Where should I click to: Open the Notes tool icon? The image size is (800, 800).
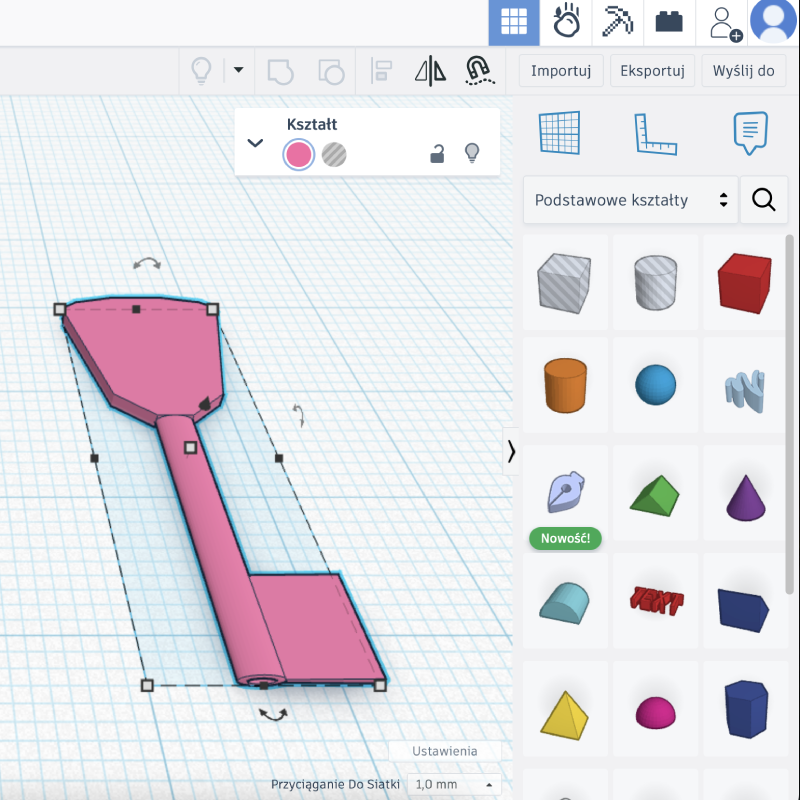[750, 134]
